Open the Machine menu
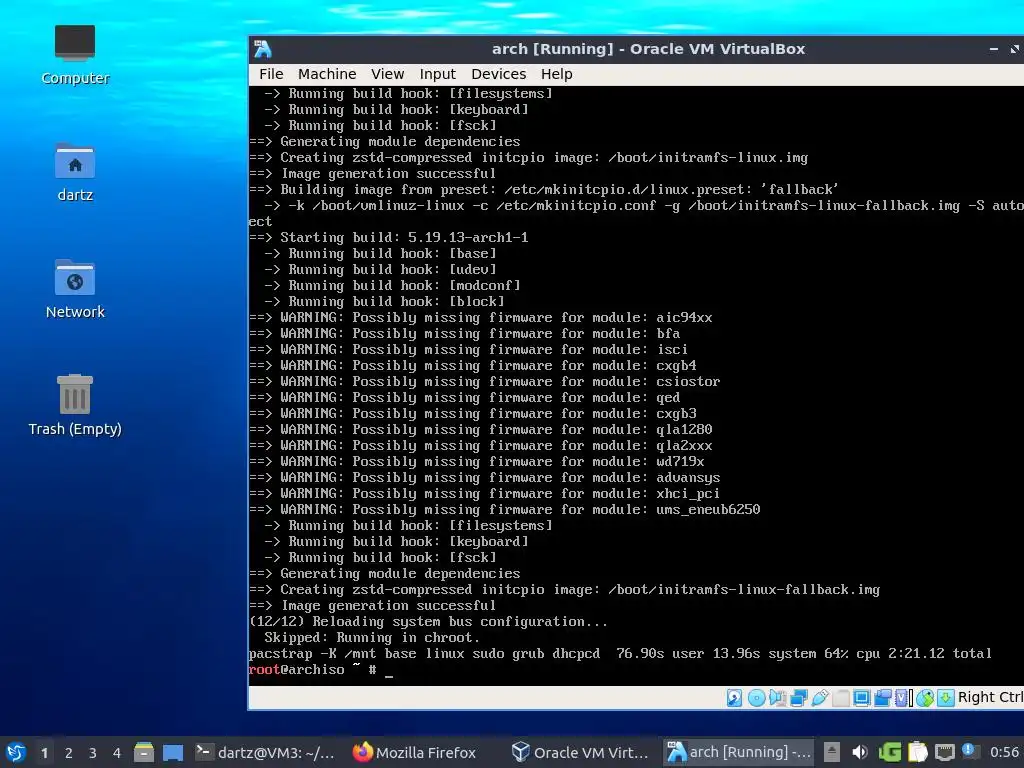Screen dimensions: 1024x768 [327, 74]
